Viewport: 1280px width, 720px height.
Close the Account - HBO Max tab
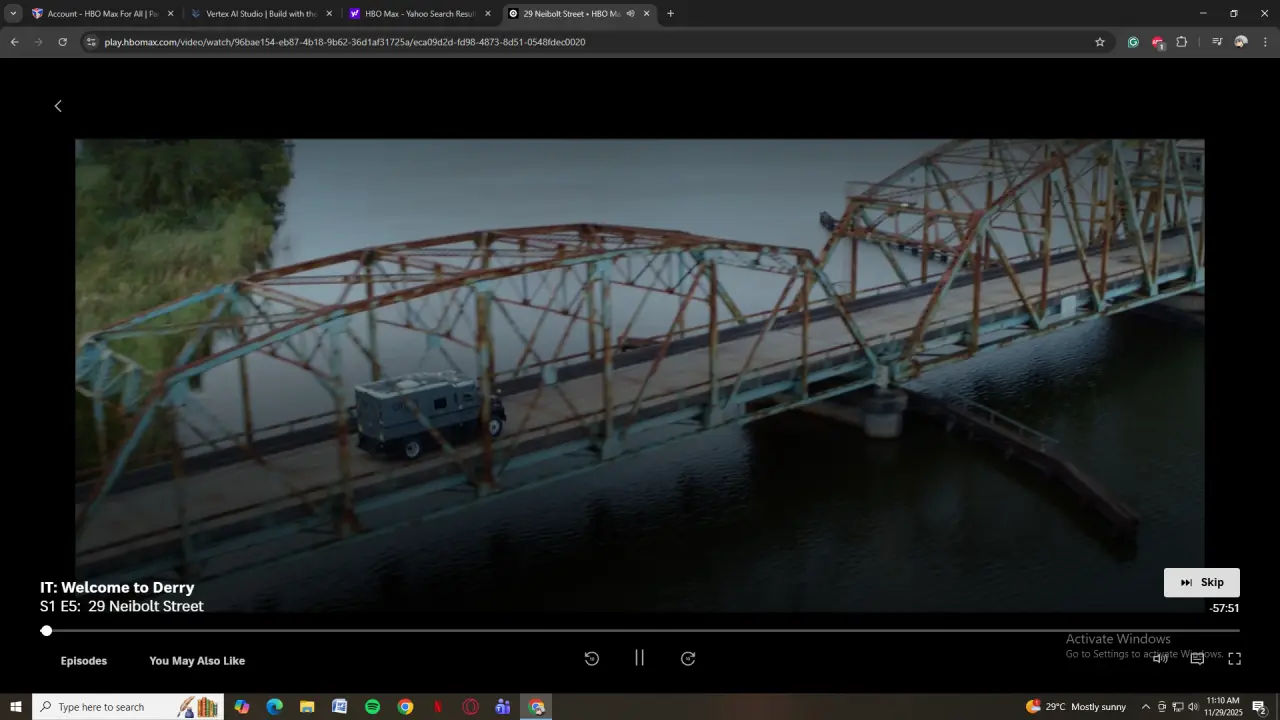tap(170, 14)
